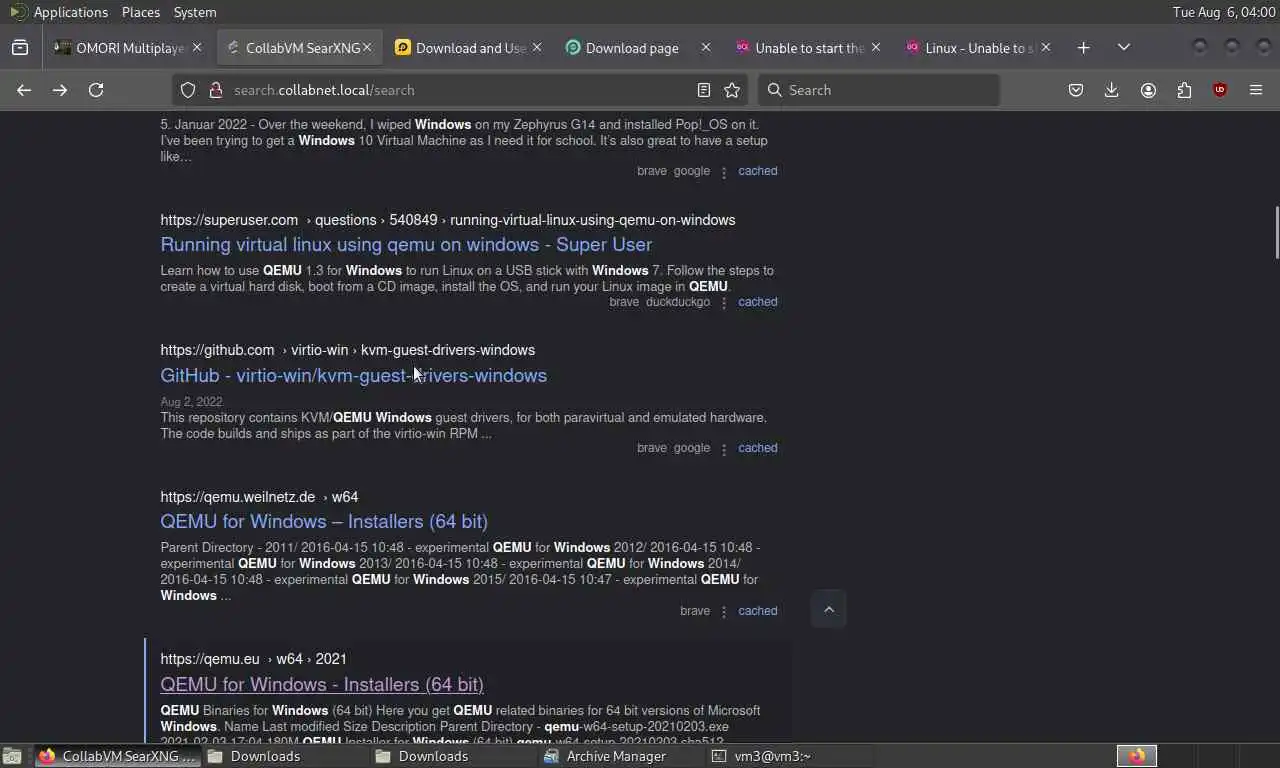The width and height of the screenshot is (1280, 768).
Task: Click the Aug 2, 2022 date text
Action: (192, 402)
